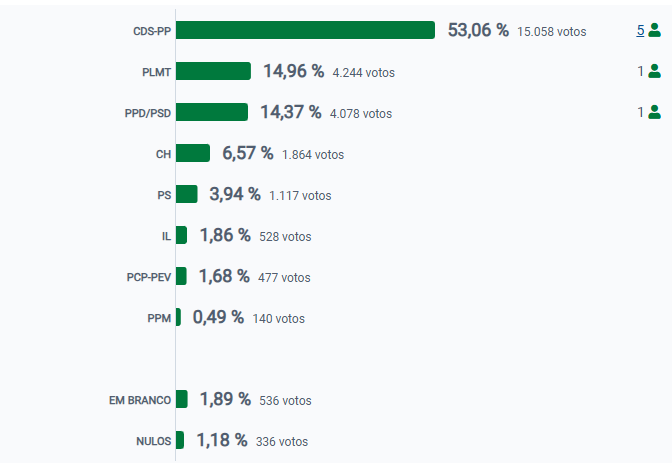Click the elected member icon beside PLMT

(x=655, y=71)
